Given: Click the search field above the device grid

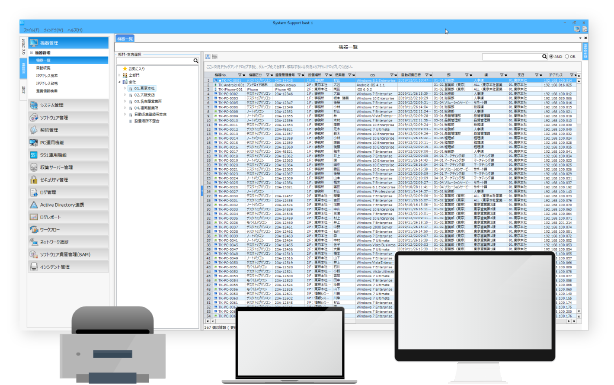Looking at the screenshot, I should pos(512,57).
